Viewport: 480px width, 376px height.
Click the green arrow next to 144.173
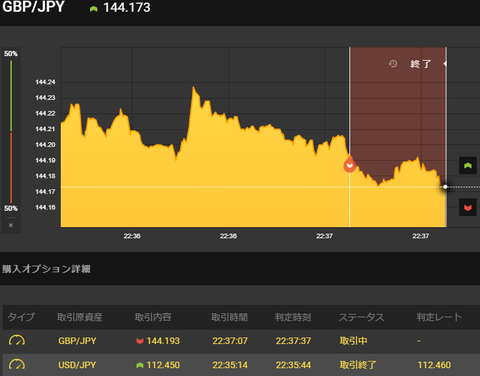94,9
